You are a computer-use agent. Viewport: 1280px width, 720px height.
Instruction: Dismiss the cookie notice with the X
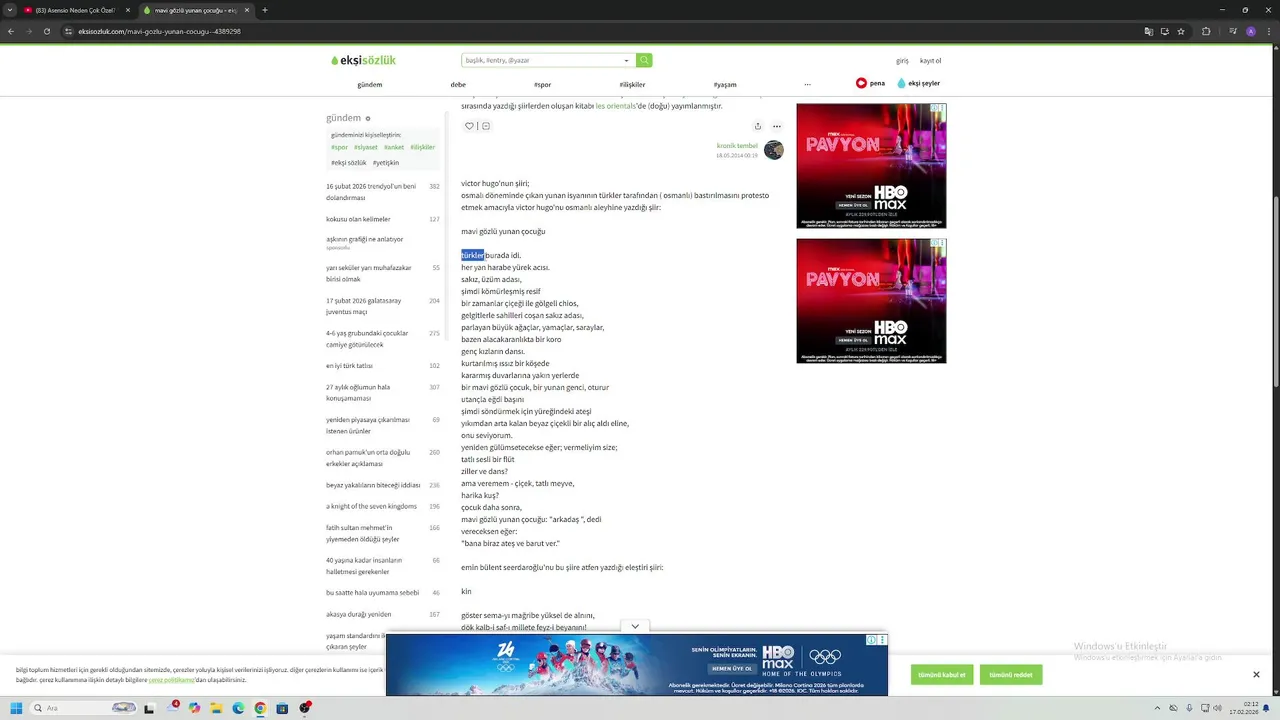pyautogui.click(x=1256, y=675)
